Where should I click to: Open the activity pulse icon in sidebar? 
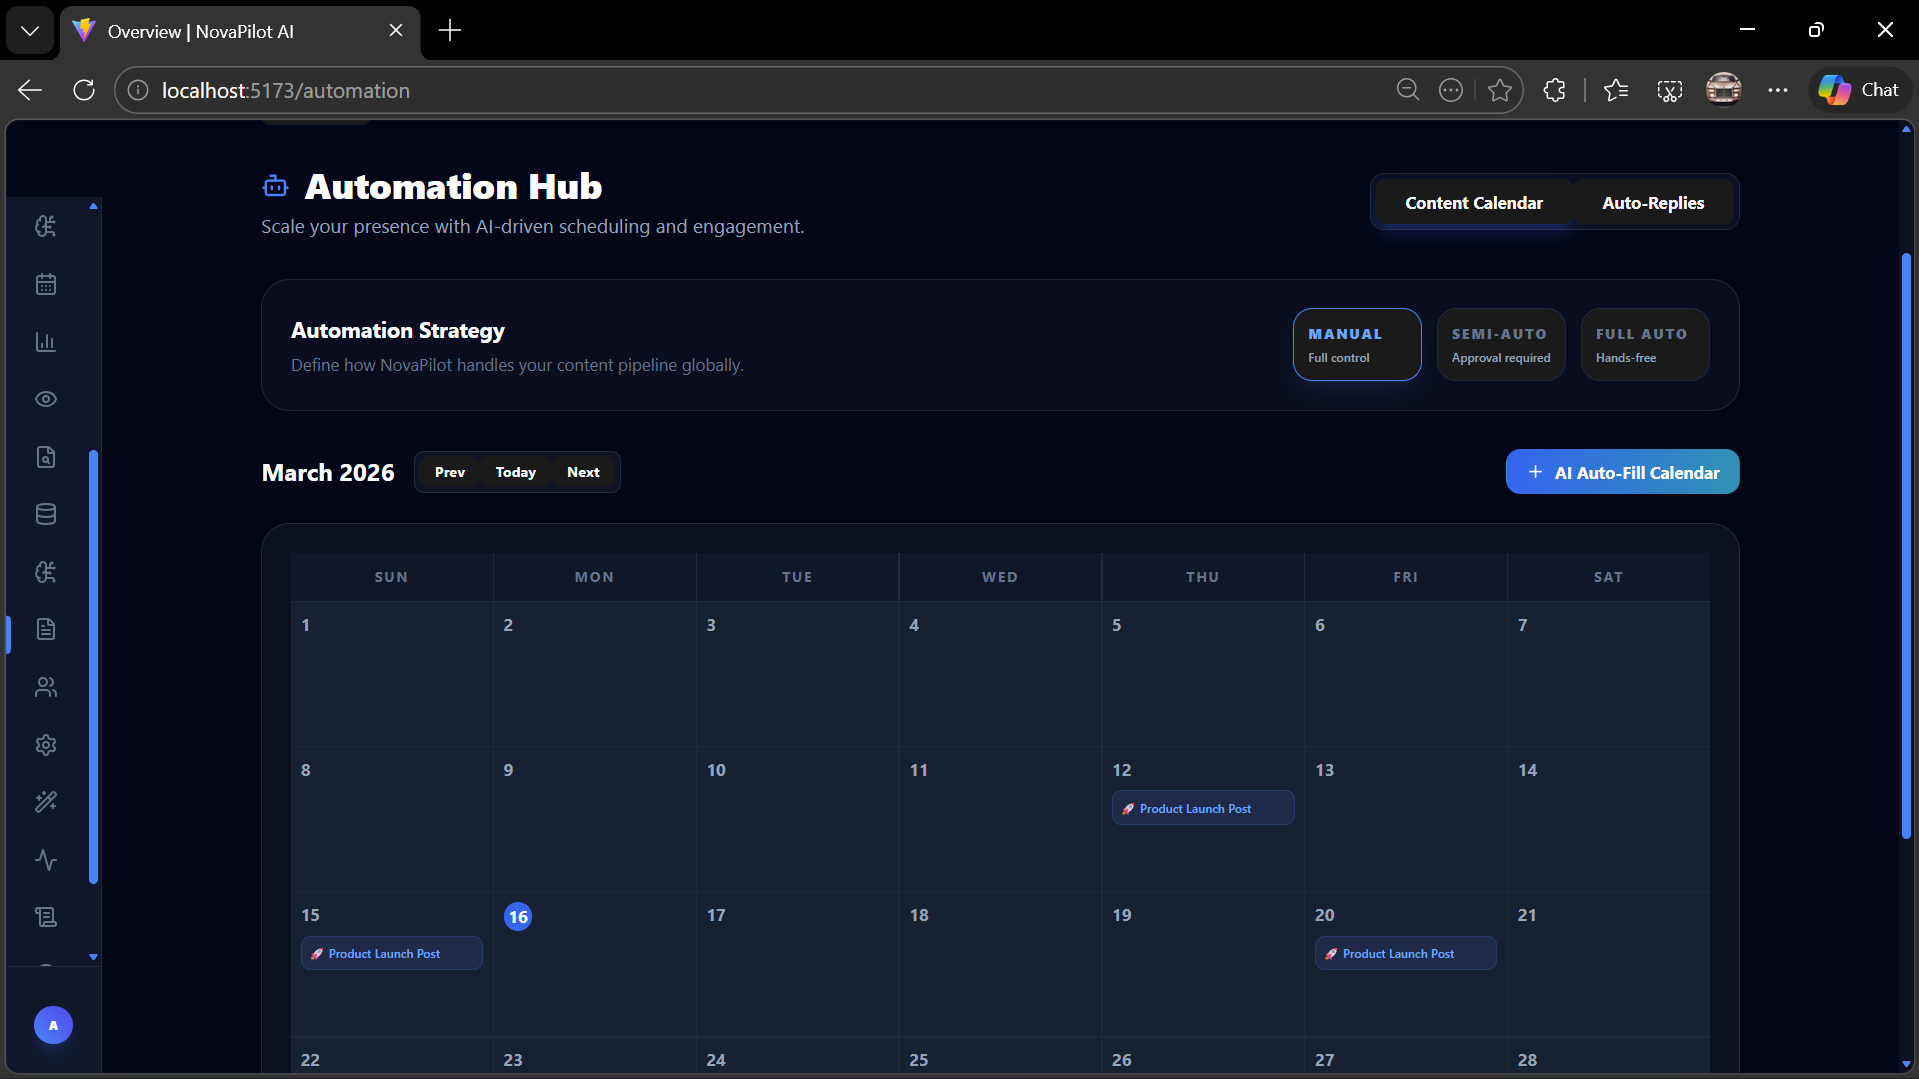46,860
